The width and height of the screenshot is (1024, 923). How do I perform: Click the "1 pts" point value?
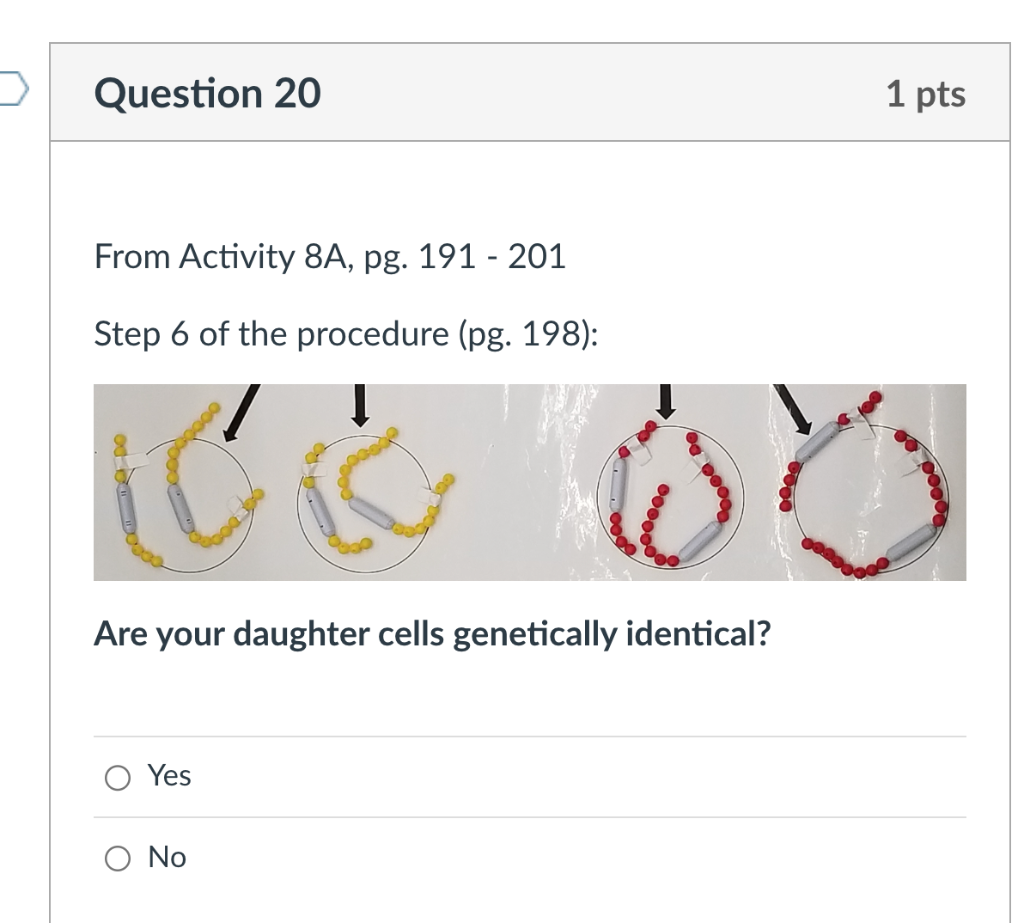(x=925, y=94)
